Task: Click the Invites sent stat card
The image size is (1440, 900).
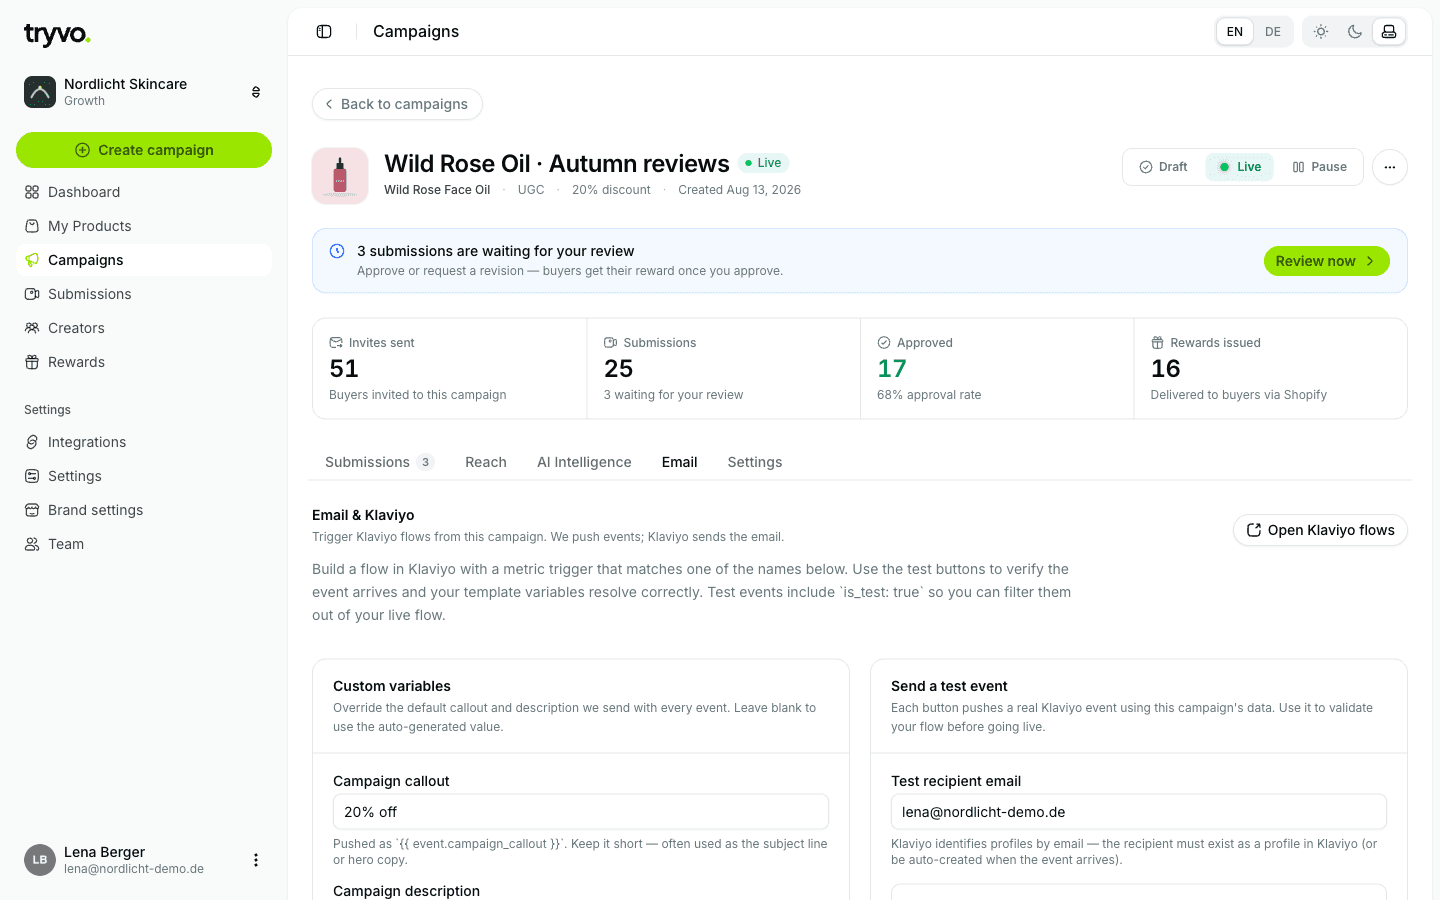Action: pyautogui.click(x=450, y=368)
